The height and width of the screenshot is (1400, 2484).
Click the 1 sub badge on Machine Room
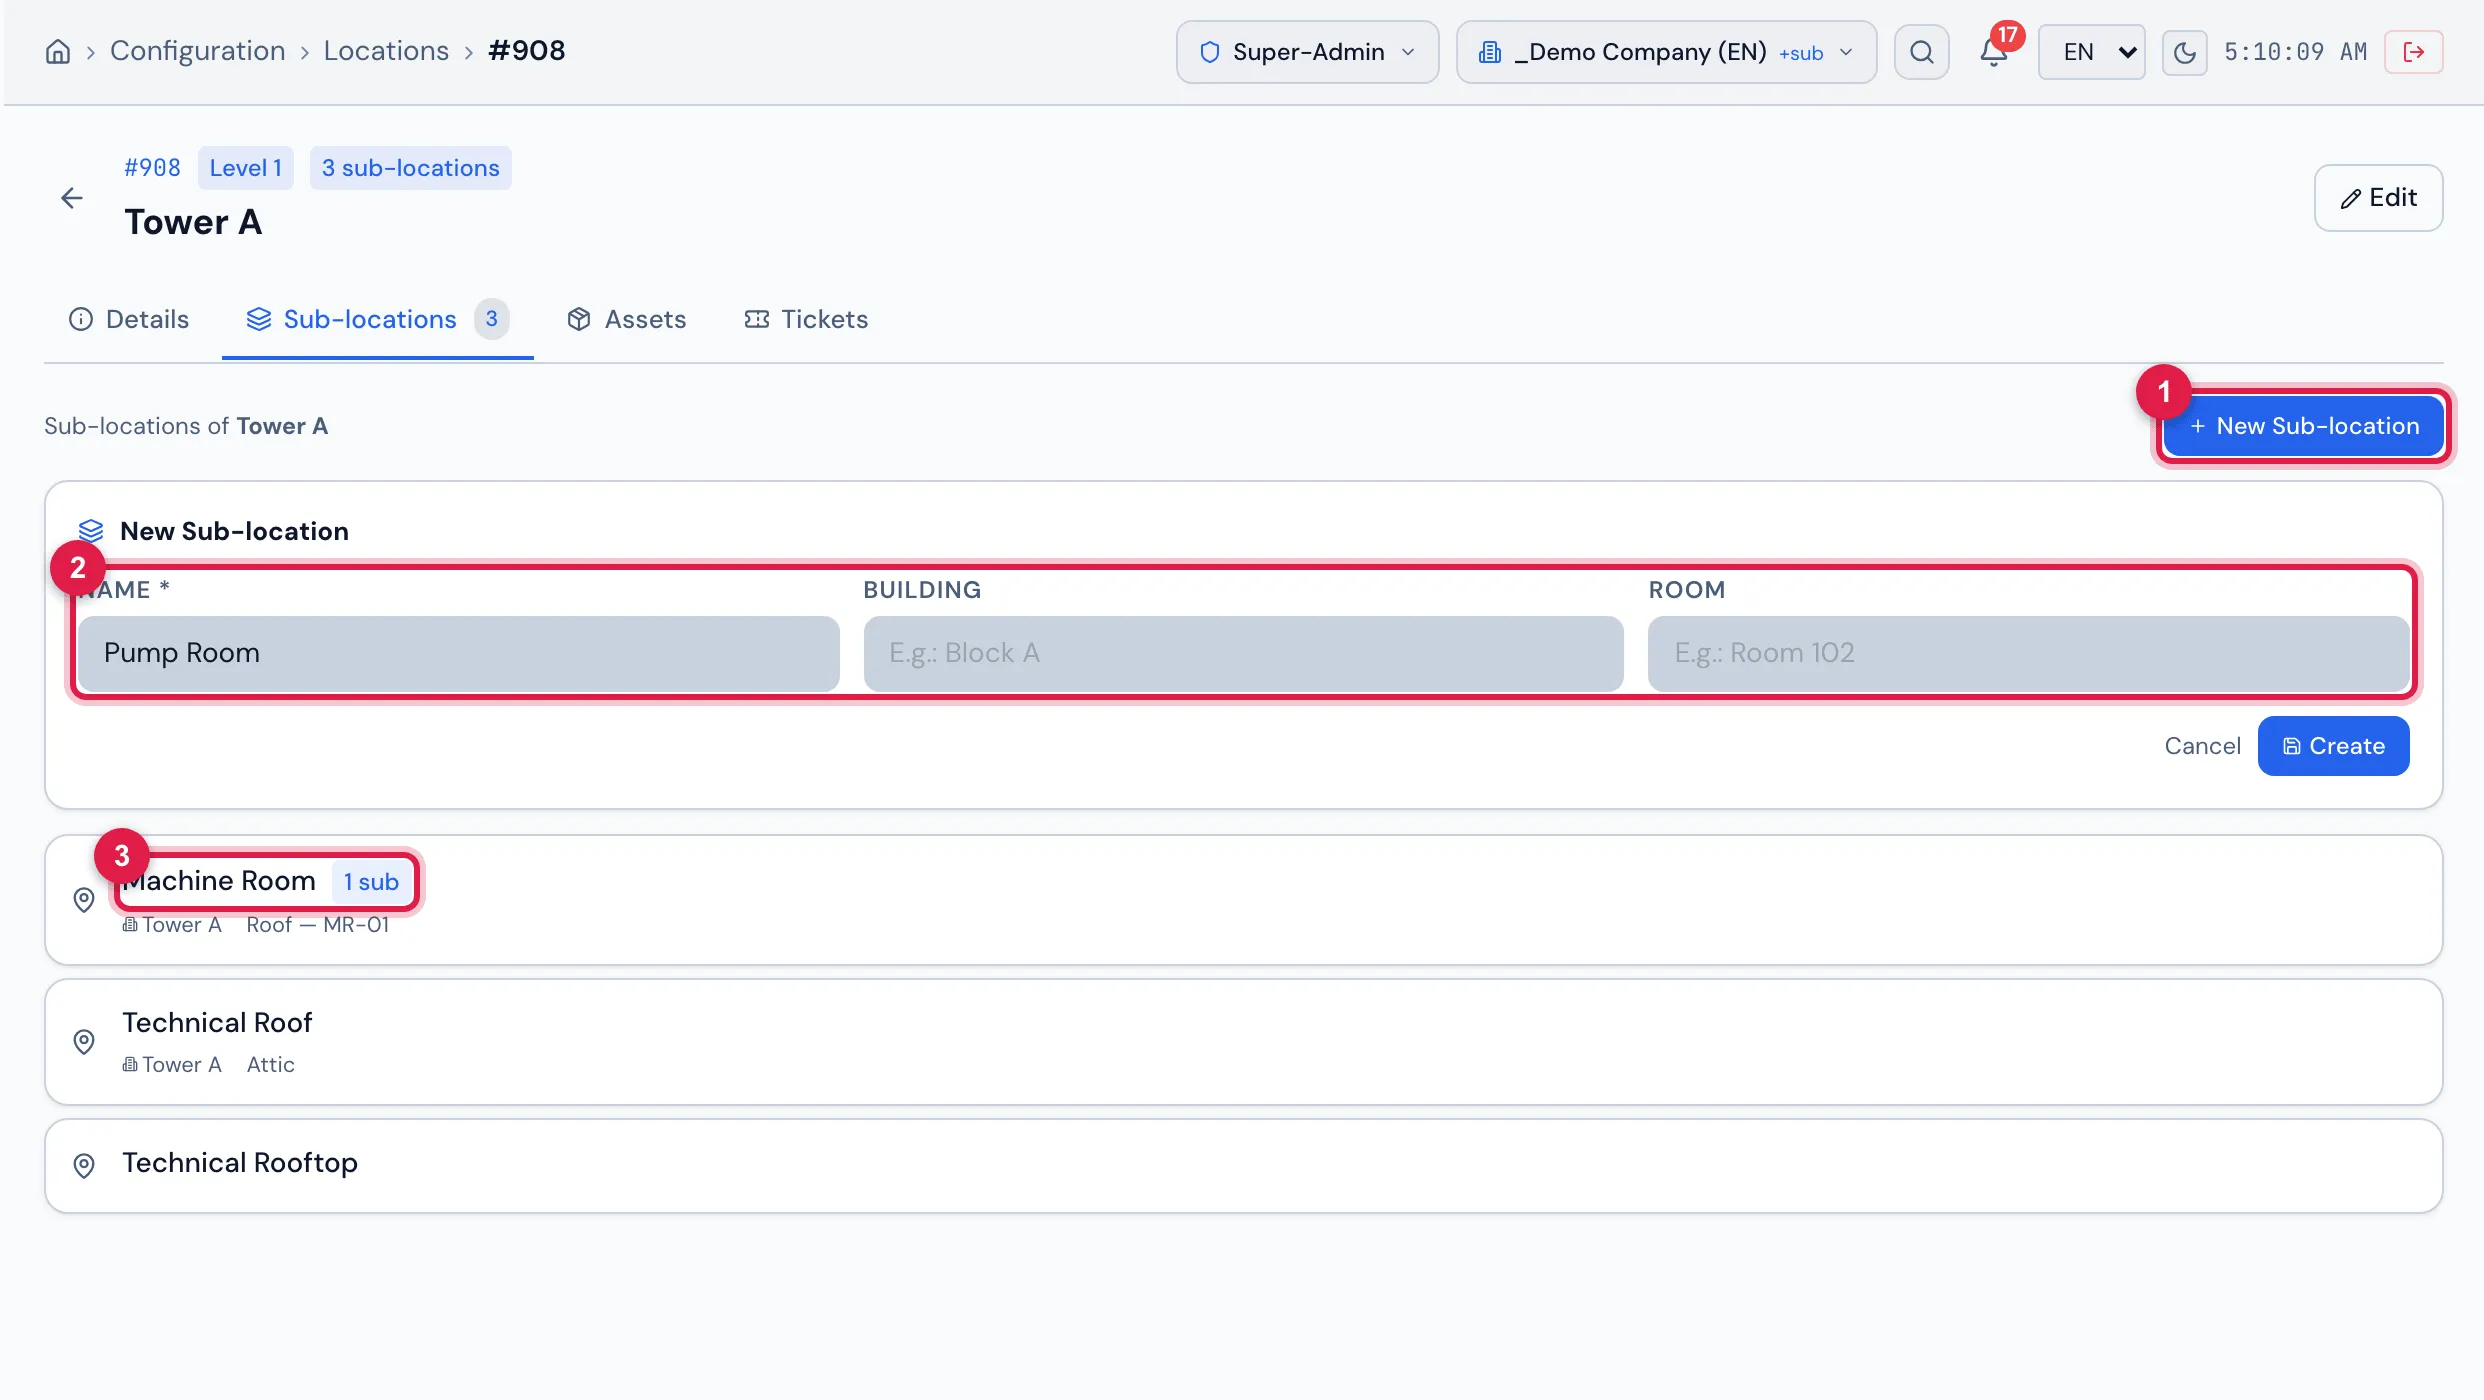tap(371, 882)
